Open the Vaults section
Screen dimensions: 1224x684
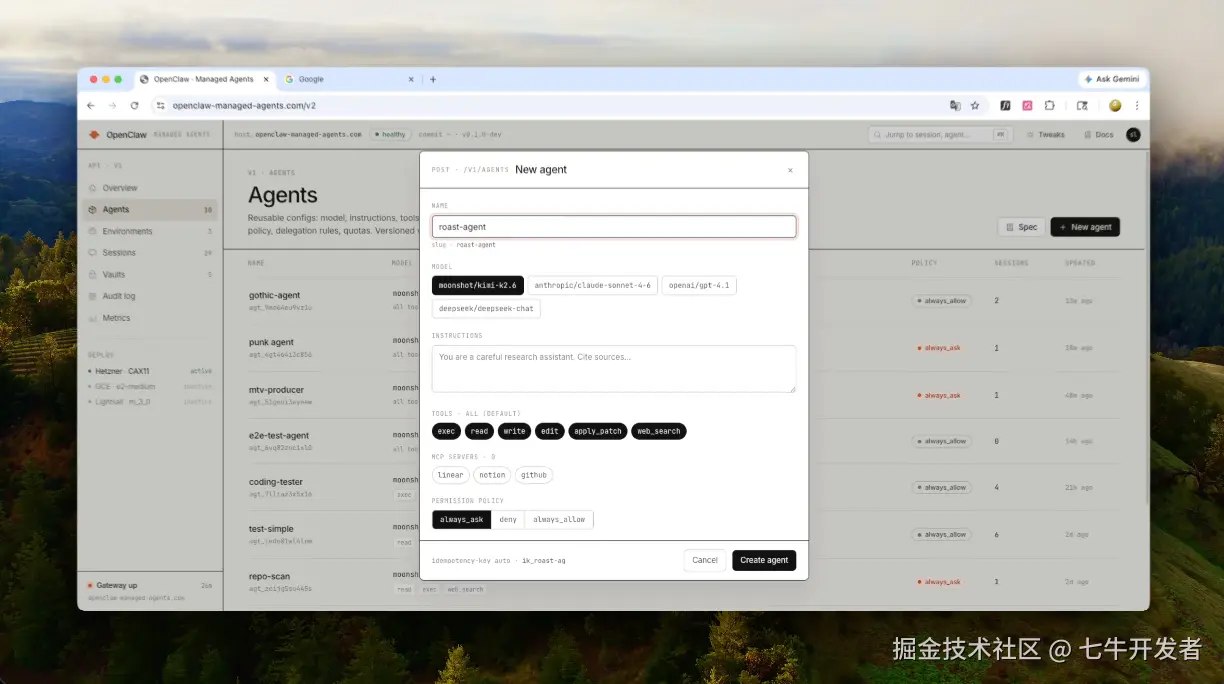(x=112, y=274)
